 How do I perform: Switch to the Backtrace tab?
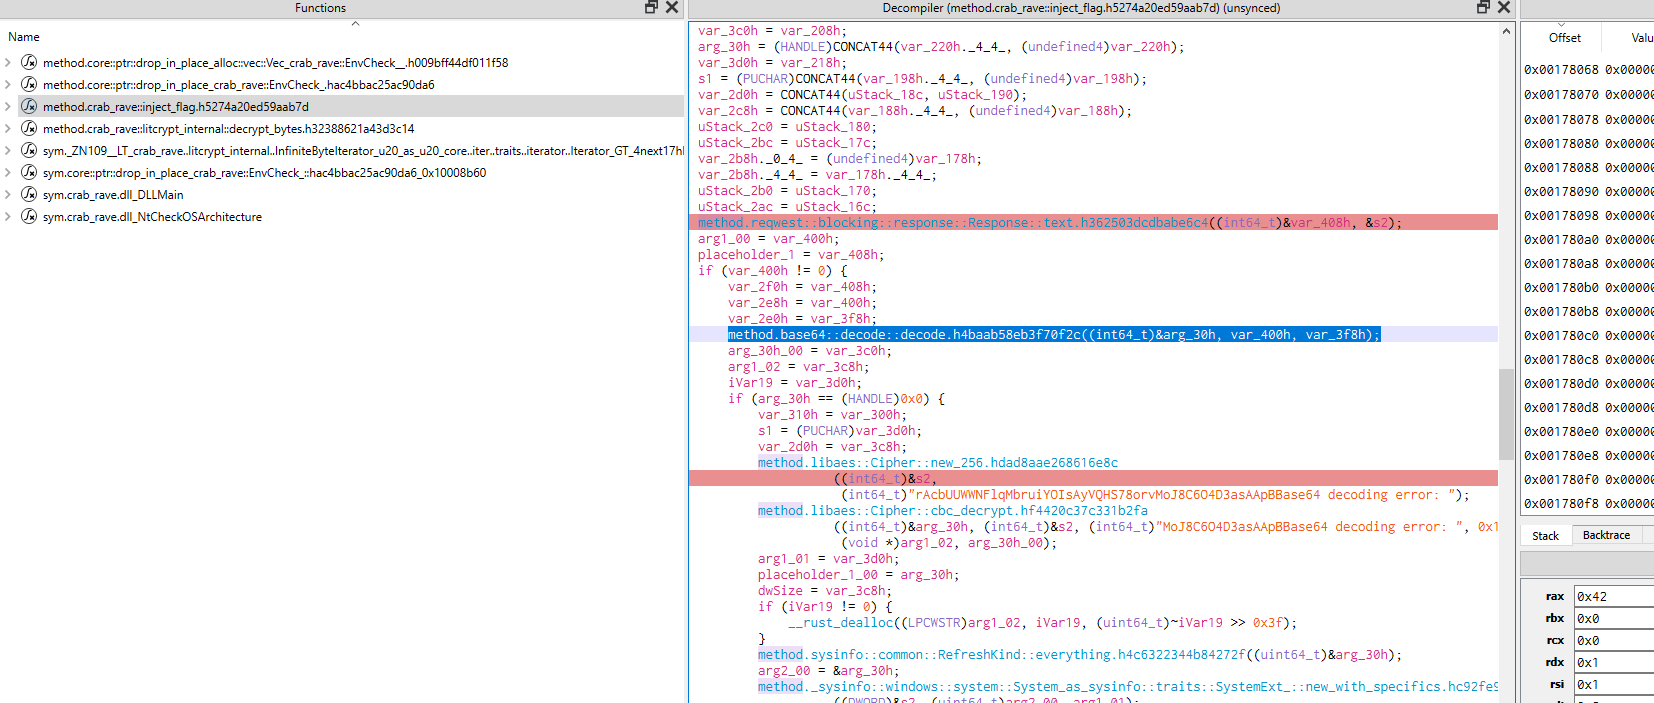click(1606, 535)
